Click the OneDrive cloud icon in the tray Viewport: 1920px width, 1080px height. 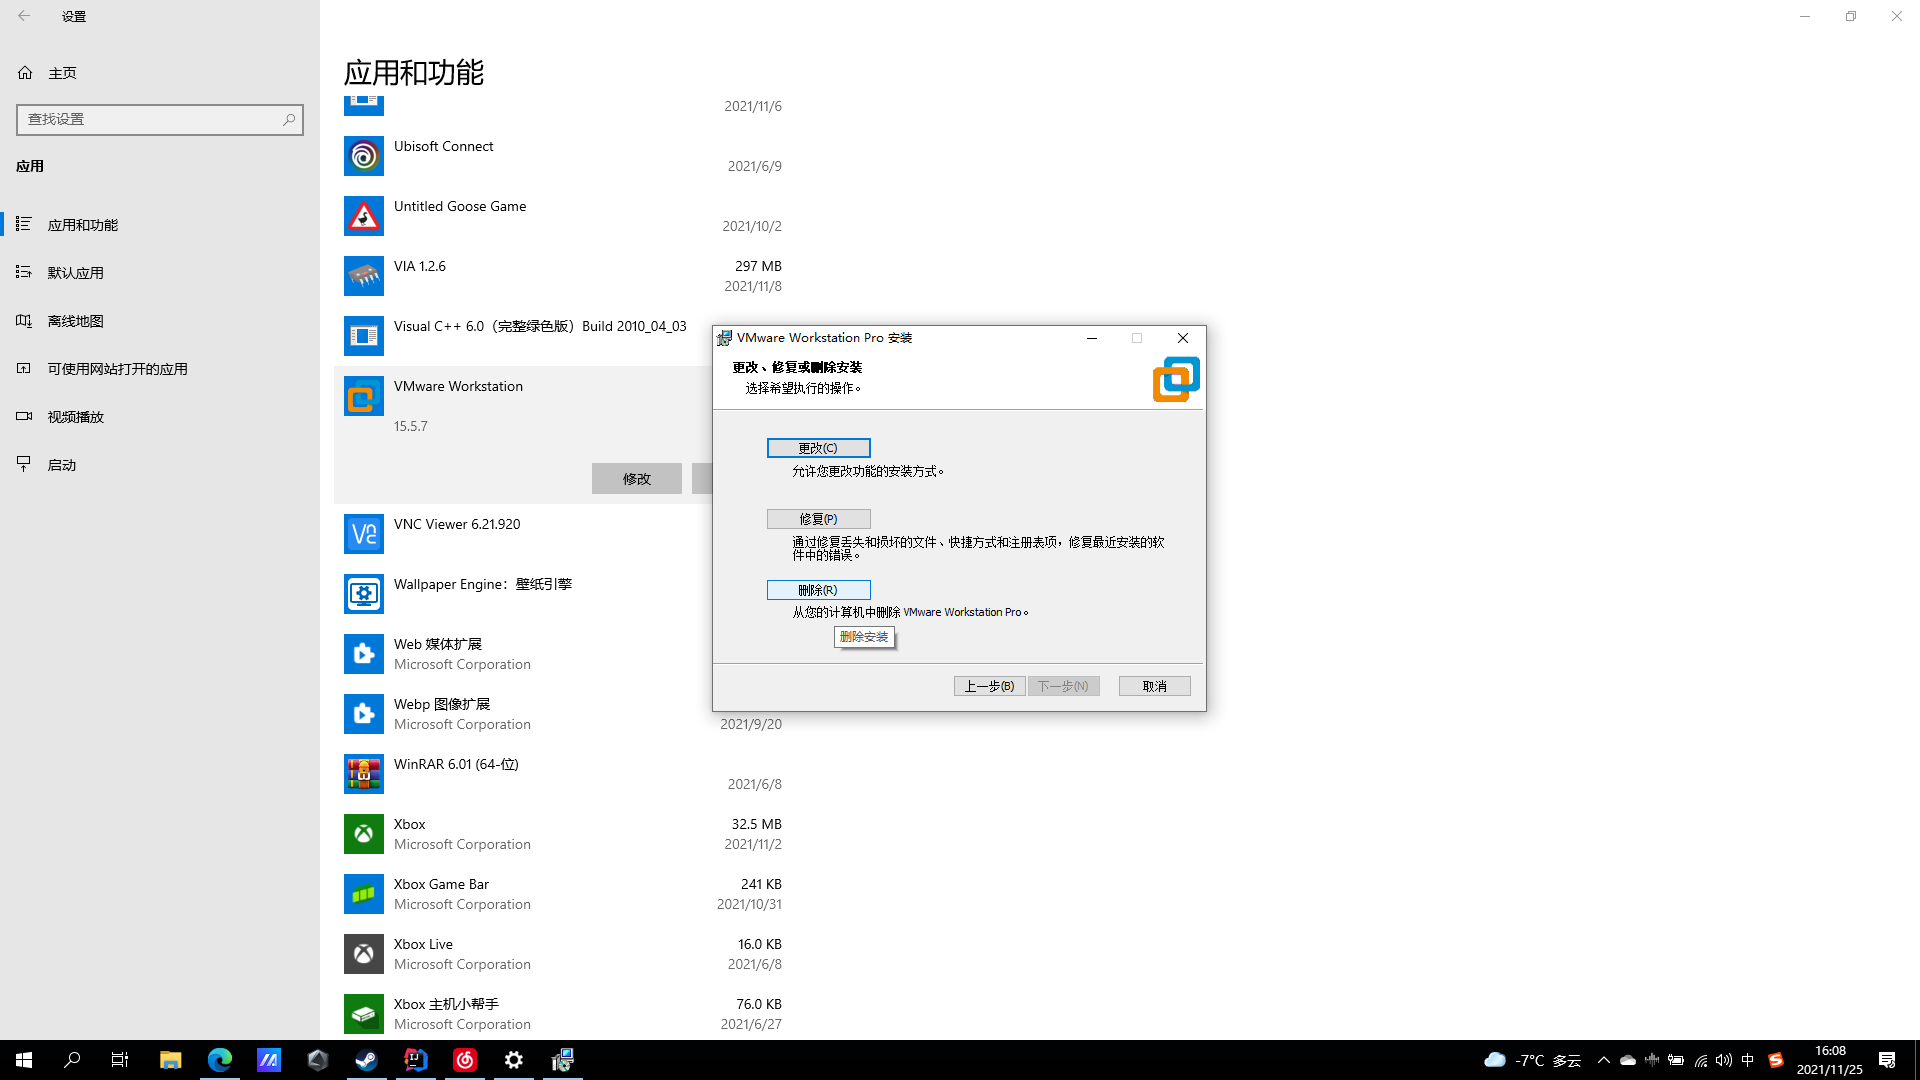tap(1627, 1060)
